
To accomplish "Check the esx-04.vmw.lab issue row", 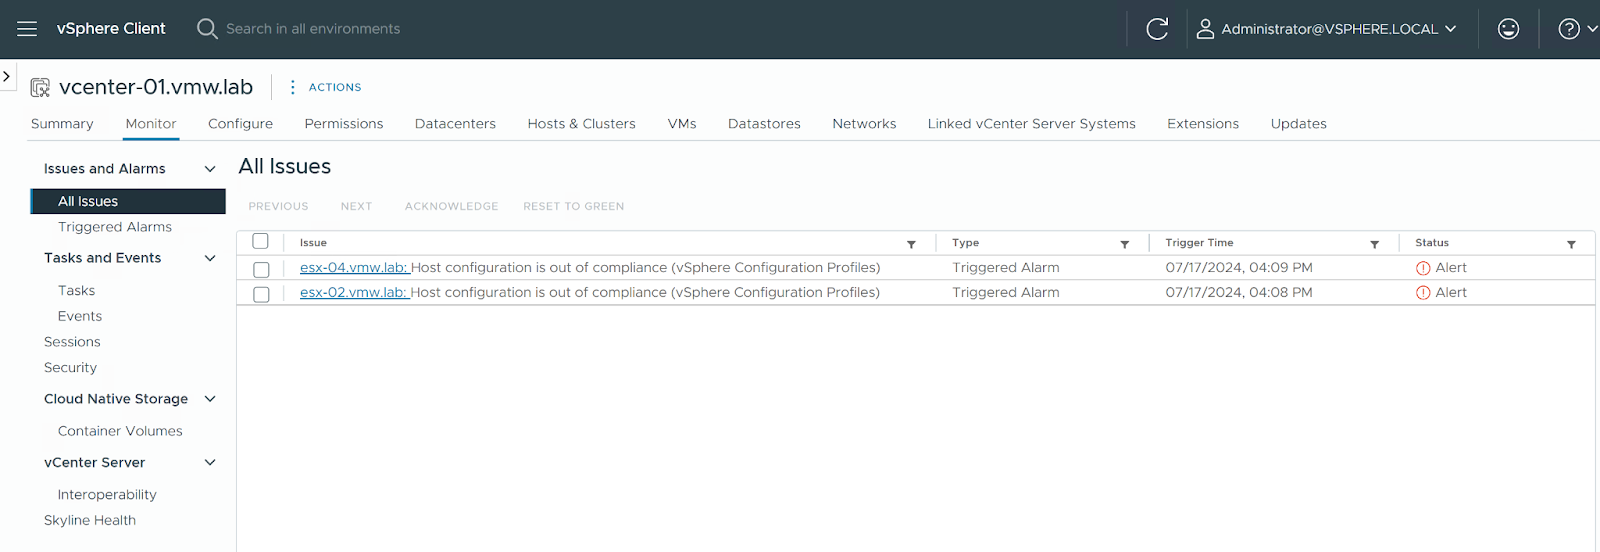I will pyautogui.click(x=261, y=269).
